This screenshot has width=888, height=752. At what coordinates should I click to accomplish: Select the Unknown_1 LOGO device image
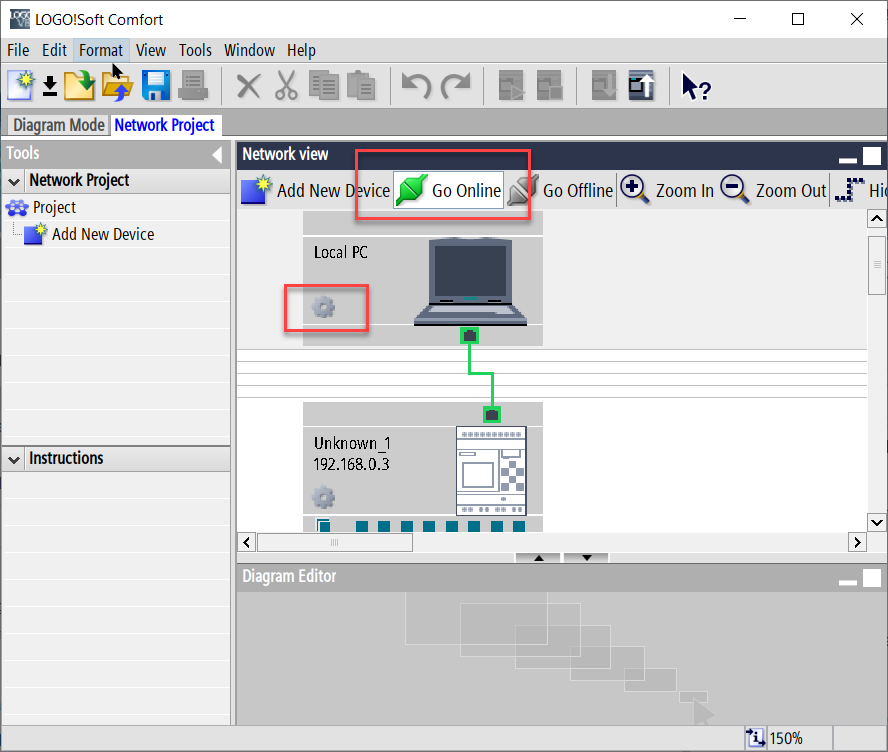491,471
